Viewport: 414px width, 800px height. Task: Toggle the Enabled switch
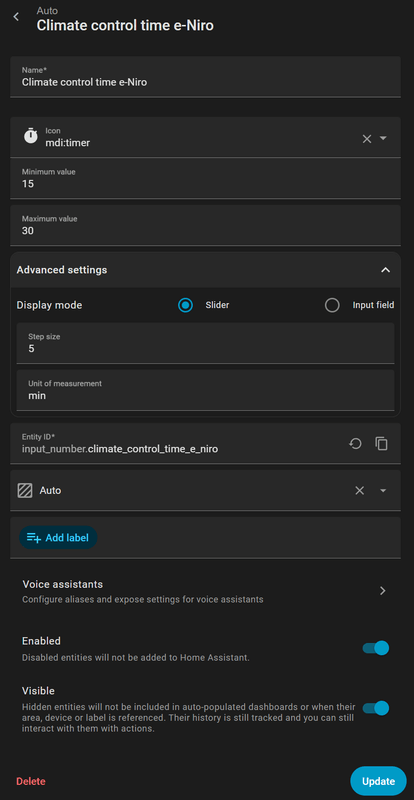tap(376, 648)
